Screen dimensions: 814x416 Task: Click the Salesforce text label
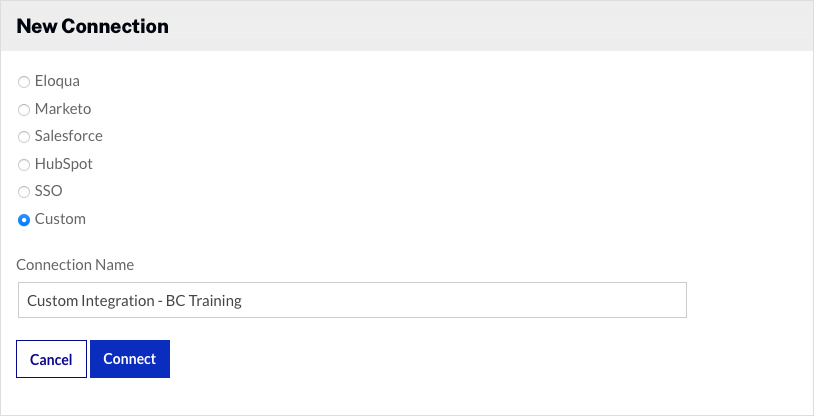(x=68, y=136)
